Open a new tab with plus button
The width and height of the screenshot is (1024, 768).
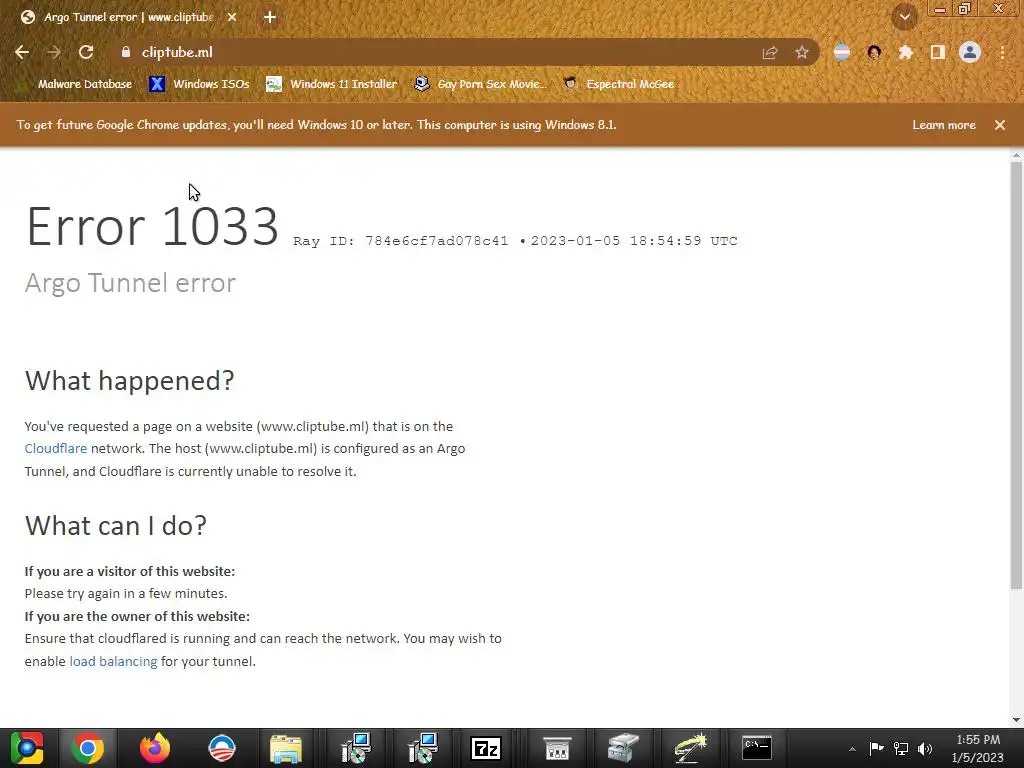click(270, 18)
